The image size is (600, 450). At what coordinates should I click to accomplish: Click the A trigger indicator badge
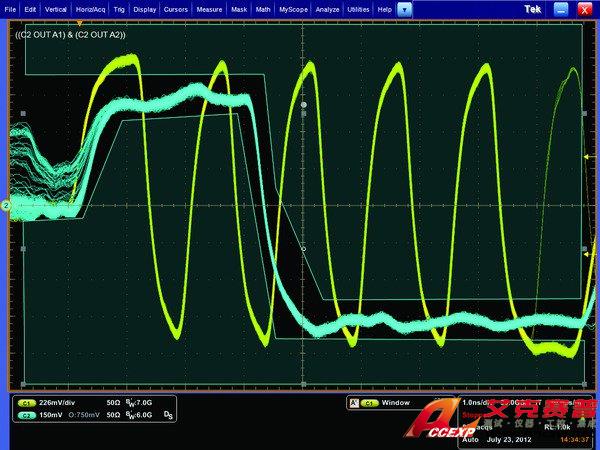click(353, 403)
